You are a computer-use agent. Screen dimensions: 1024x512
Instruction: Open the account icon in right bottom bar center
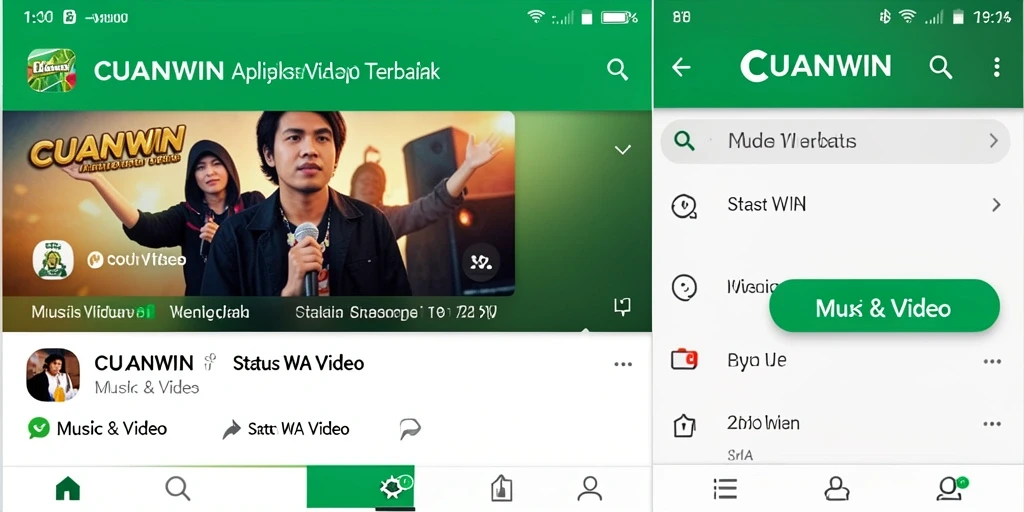[837, 488]
